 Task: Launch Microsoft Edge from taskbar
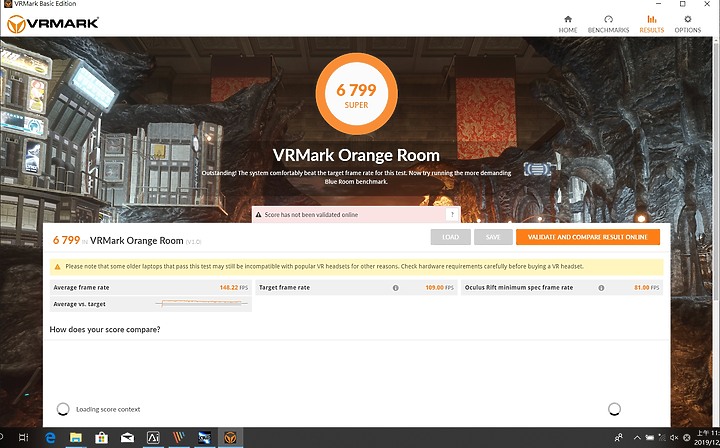tap(50, 438)
